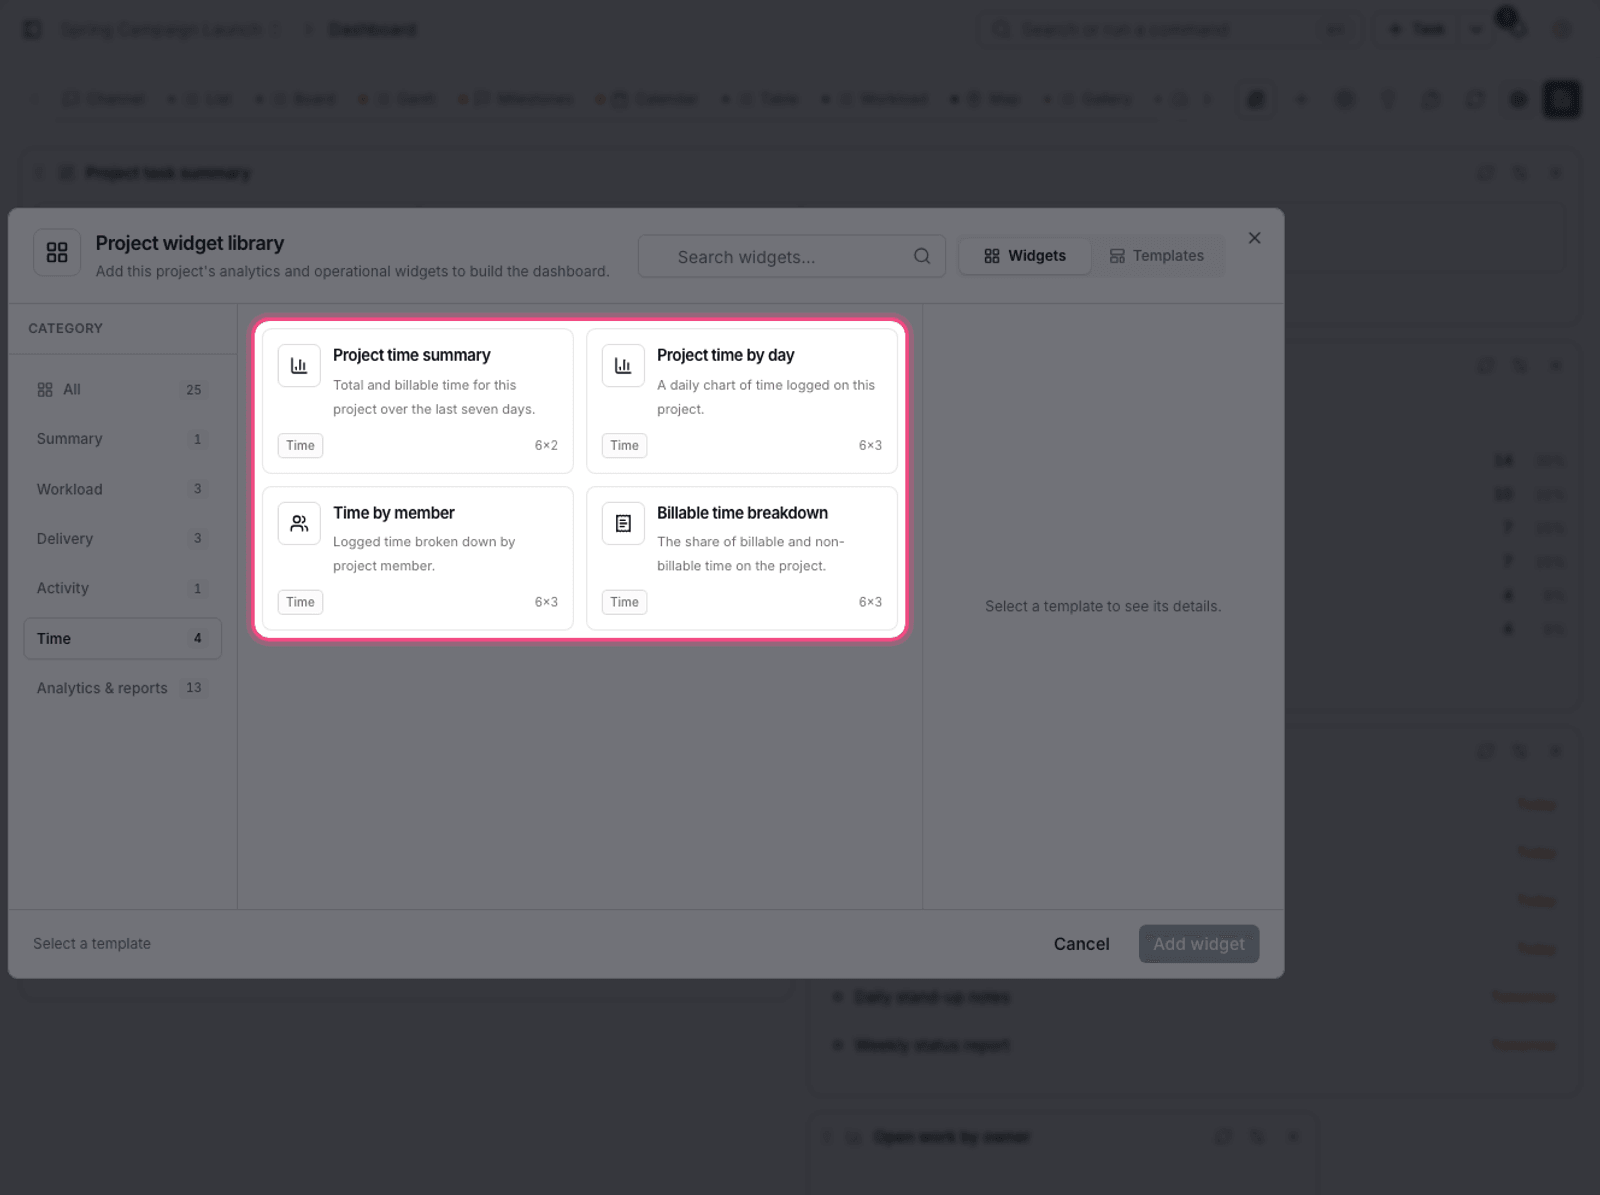Viewport: 1600px width, 1195px height.
Task: Click the 'Project widget library' title
Action: click(190, 243)
